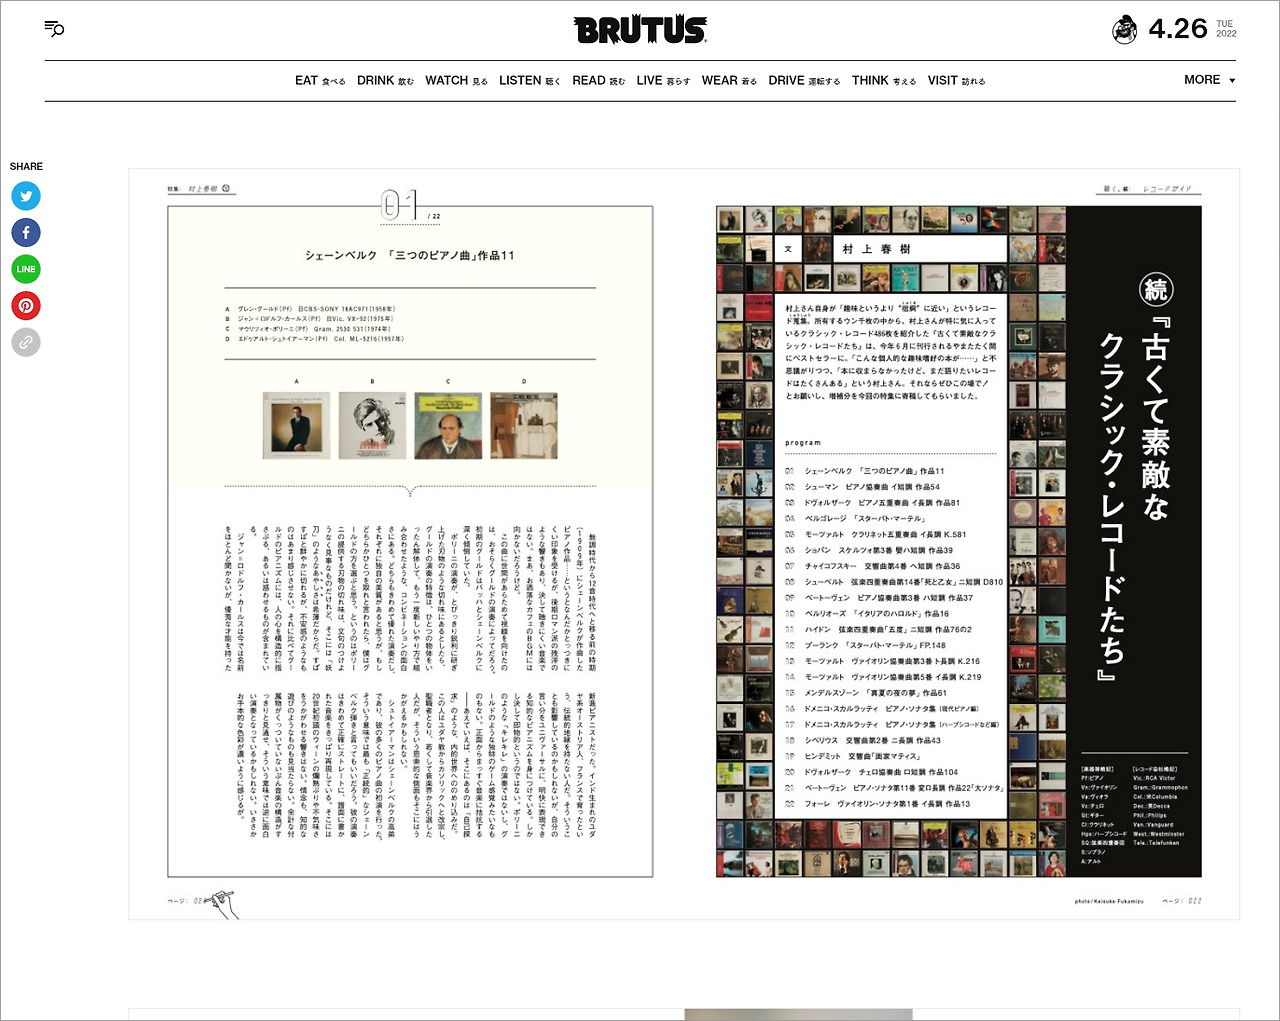
Task: Open the DRIVE category
Action: pyautogui.click(x=804, y=81)
